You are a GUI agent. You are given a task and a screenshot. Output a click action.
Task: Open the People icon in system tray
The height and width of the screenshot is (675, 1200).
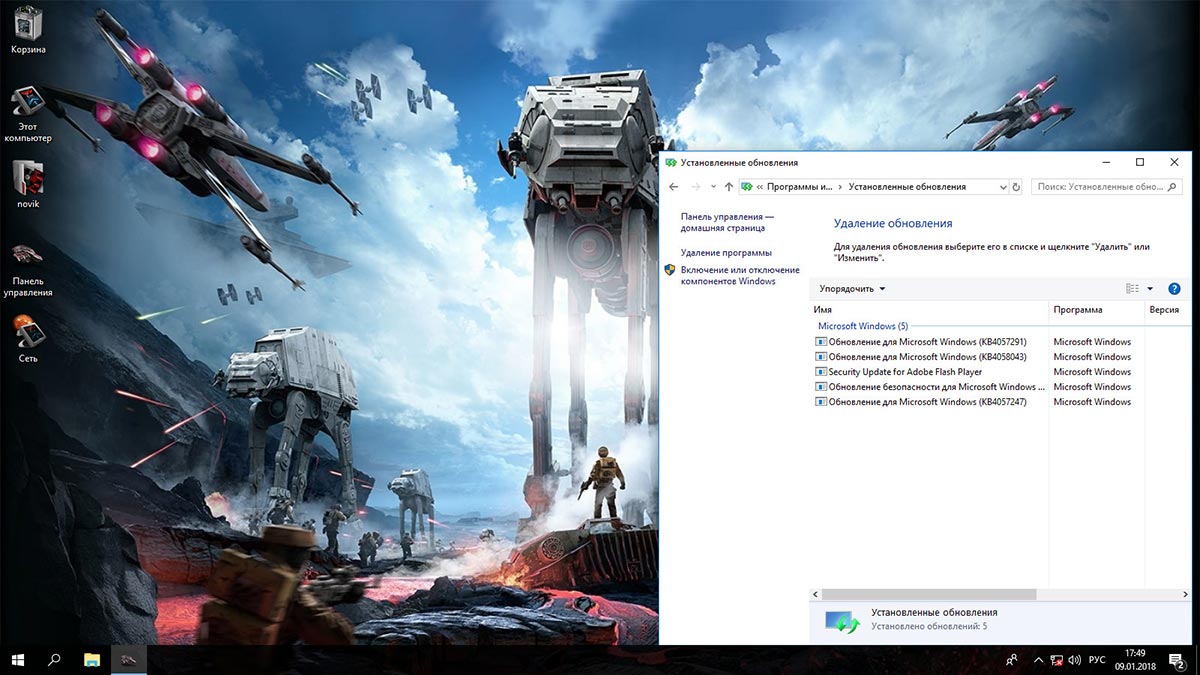[1012, 660]
